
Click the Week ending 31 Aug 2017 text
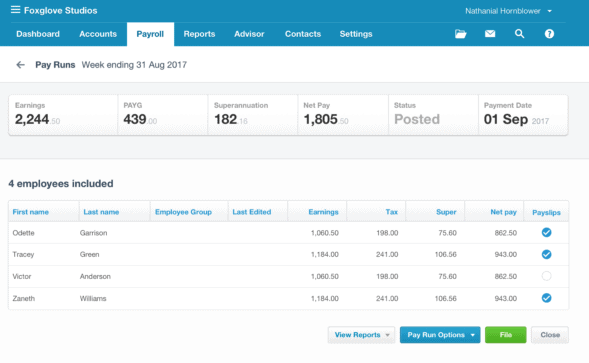(x=134, y=65)
